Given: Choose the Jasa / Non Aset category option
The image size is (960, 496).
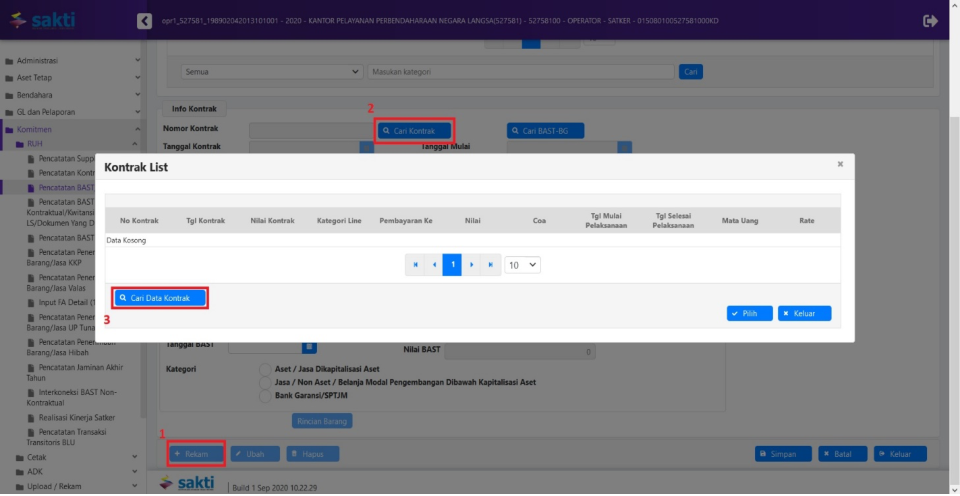Looking at the screenshot, I should pos(266,382).
